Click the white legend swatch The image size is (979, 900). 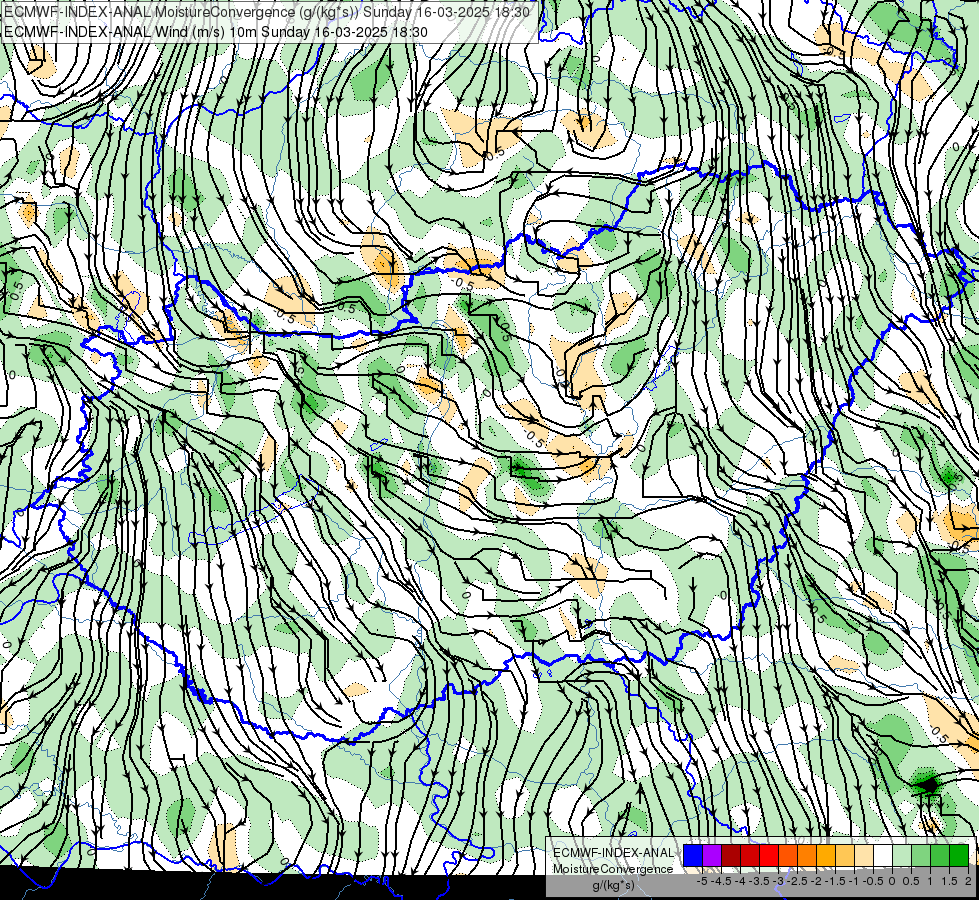883,855
